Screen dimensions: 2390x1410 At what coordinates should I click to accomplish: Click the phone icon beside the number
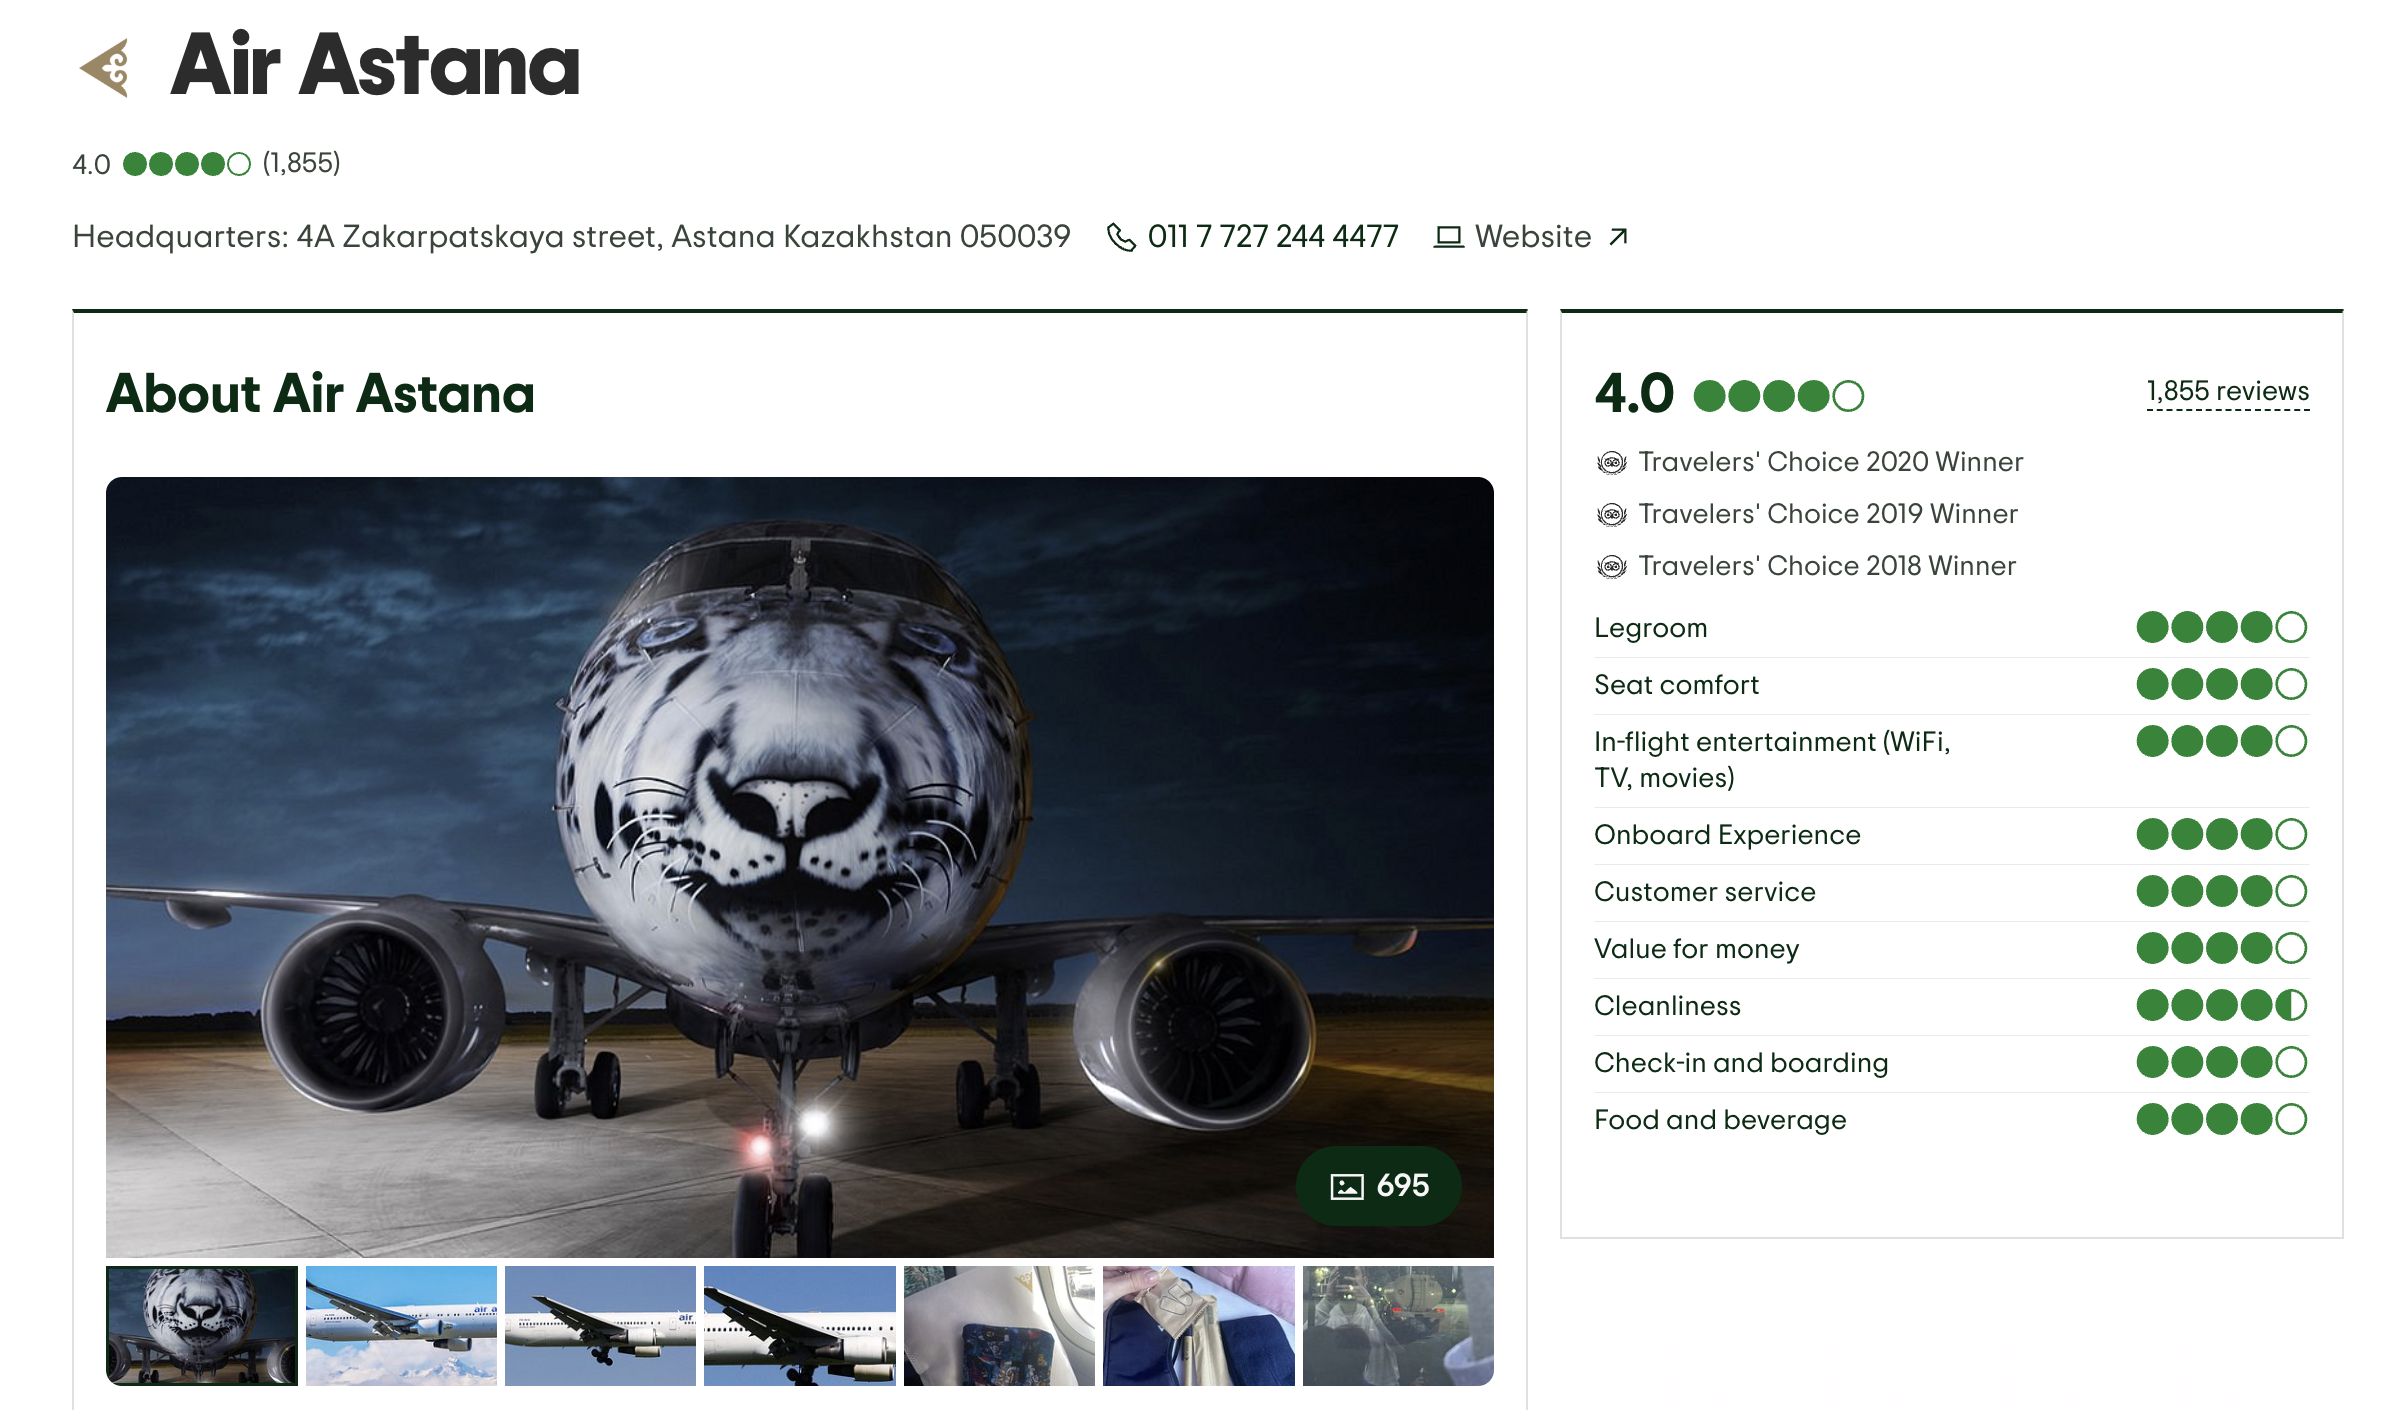[1121, 237]
